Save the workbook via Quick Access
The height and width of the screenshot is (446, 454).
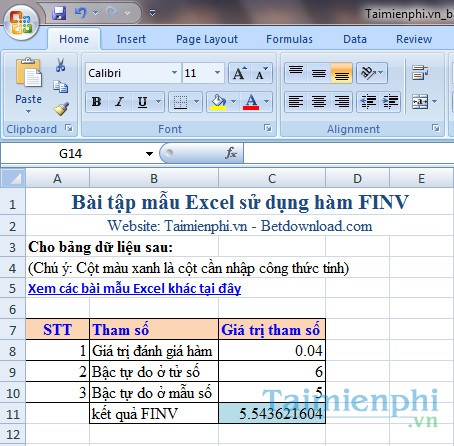click(59, 13)
